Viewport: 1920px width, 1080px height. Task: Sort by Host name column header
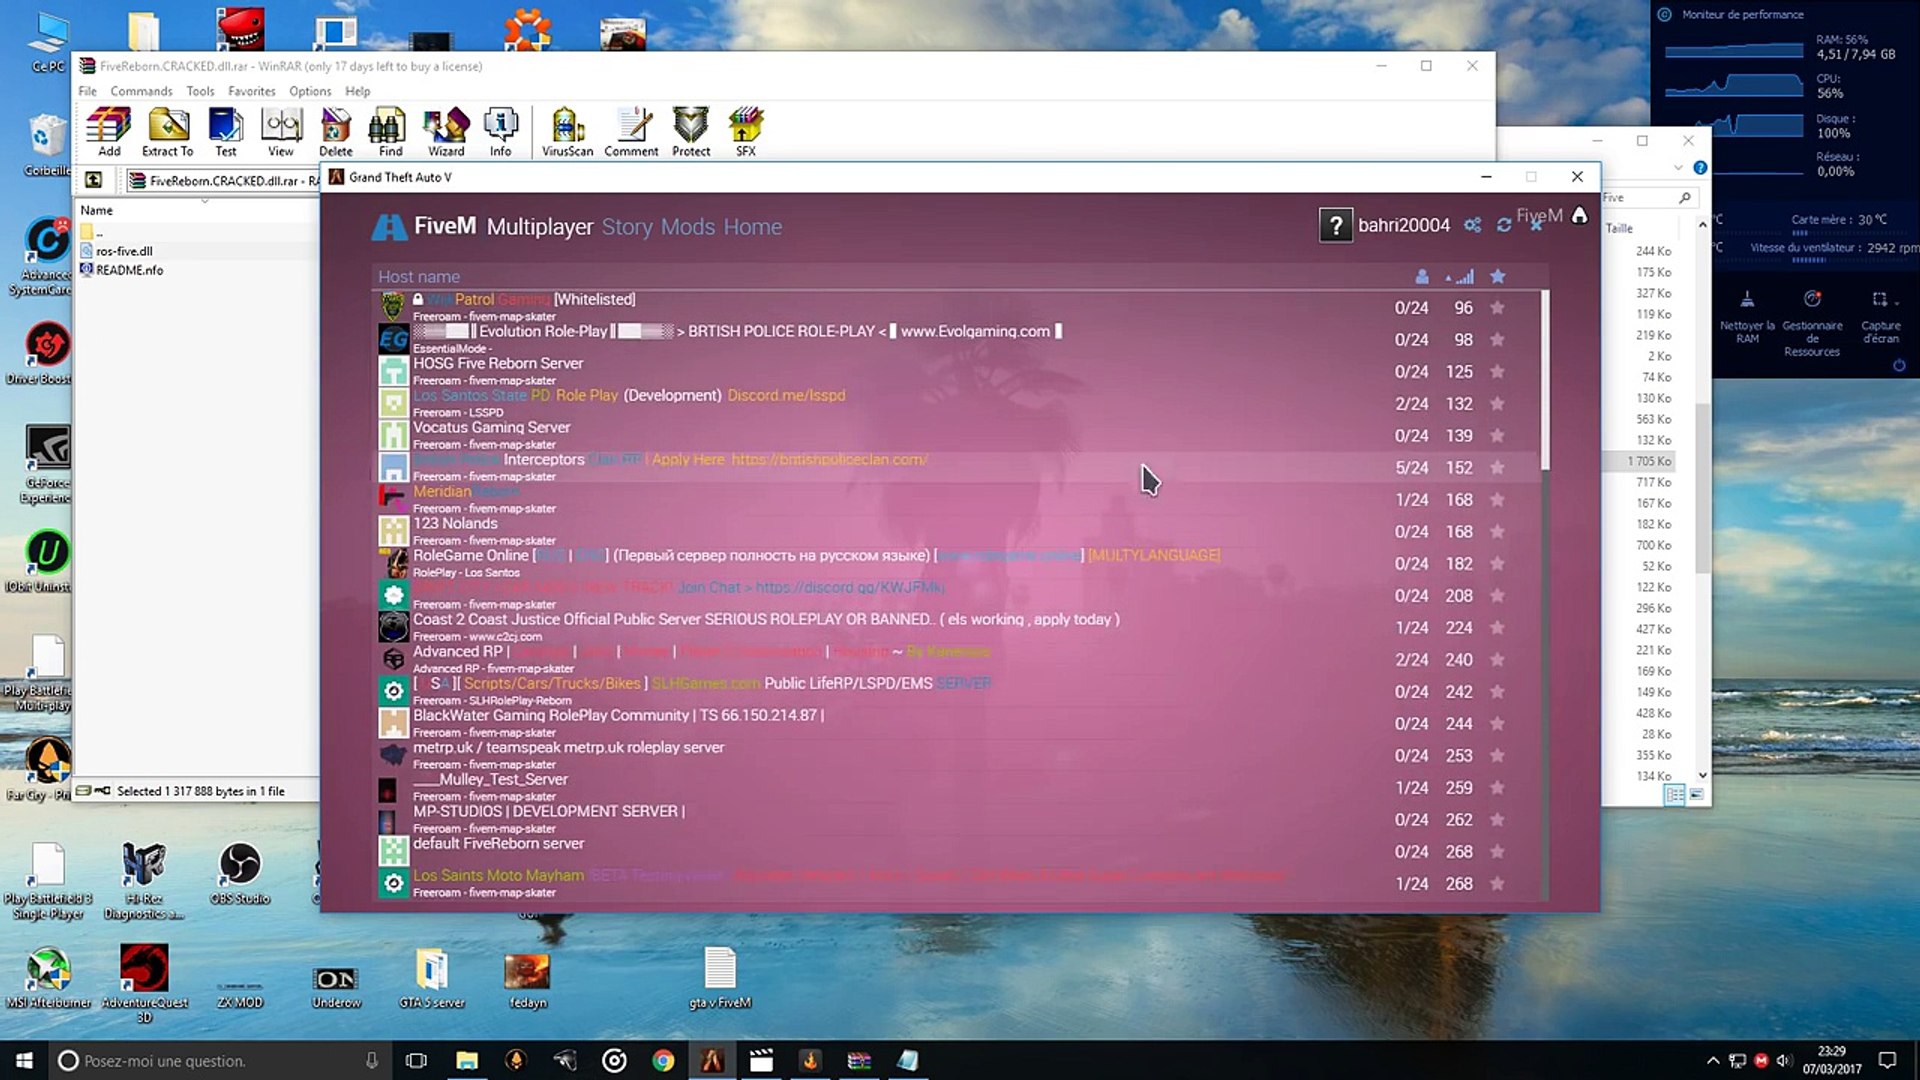(x=419, y=277)
